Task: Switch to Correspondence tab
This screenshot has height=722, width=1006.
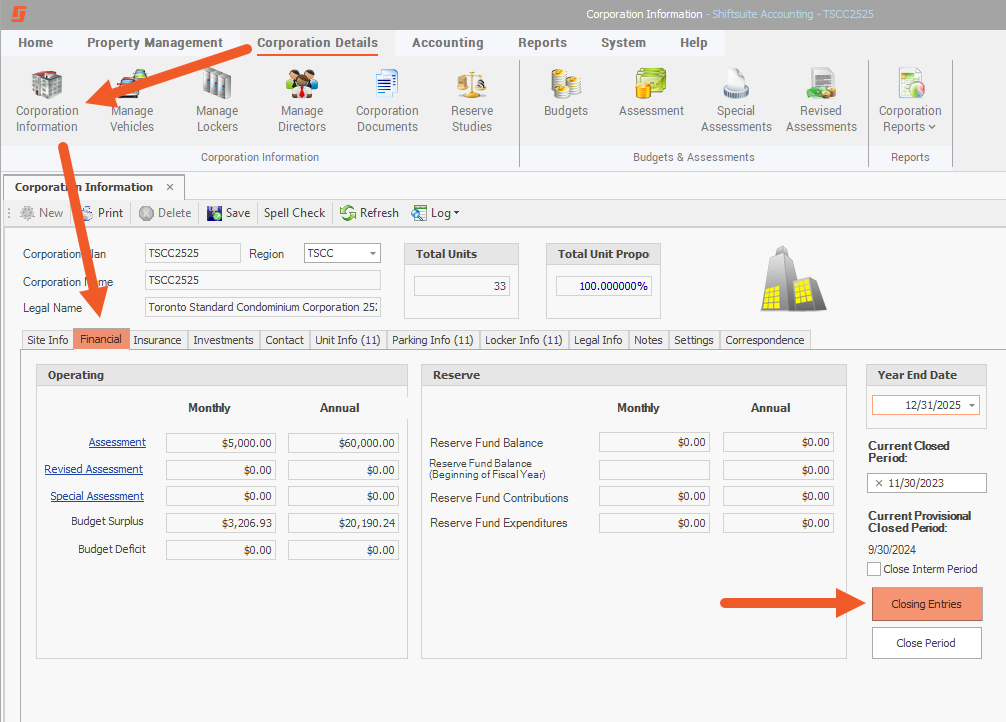Action: (765, 340)
